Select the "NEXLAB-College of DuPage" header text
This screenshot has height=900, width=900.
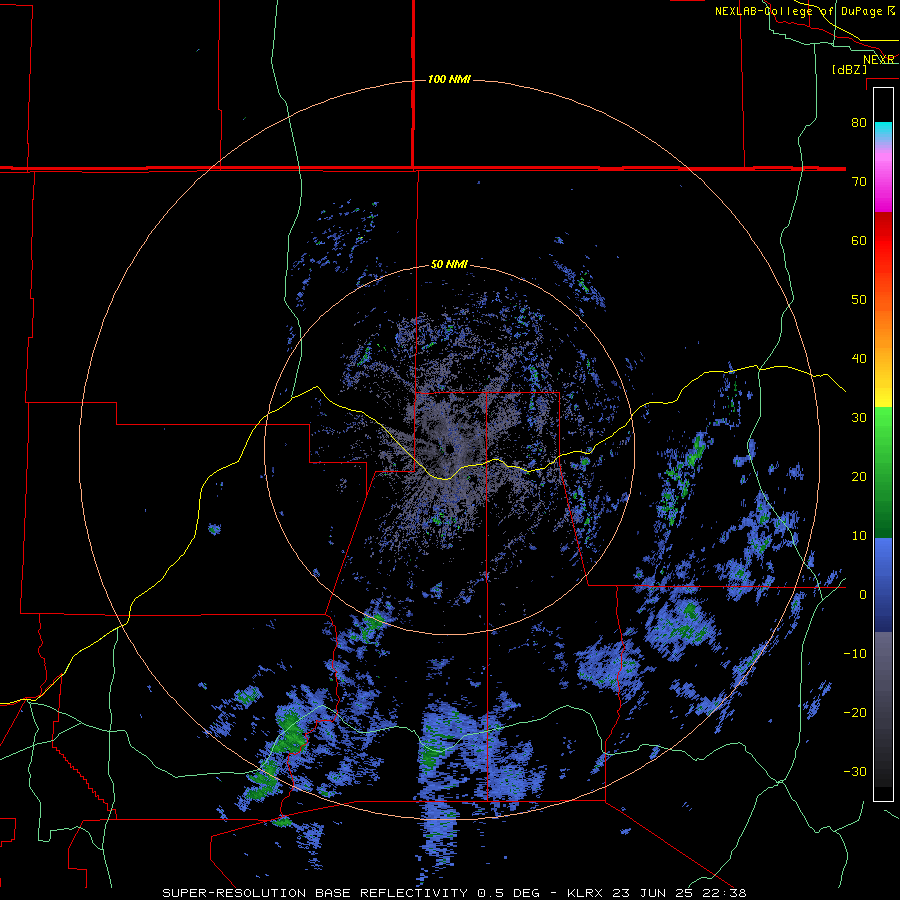point(800,11)
